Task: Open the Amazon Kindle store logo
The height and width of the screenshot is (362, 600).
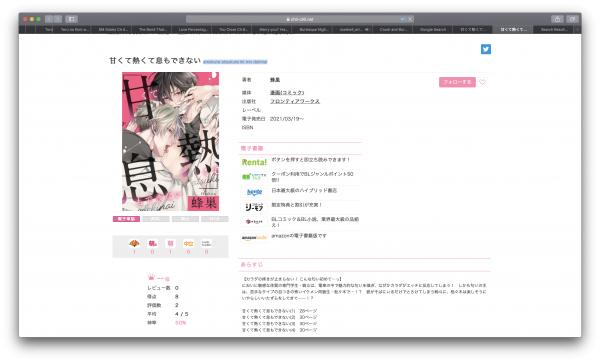Action: pyautogui.click(x=254, y=238)
